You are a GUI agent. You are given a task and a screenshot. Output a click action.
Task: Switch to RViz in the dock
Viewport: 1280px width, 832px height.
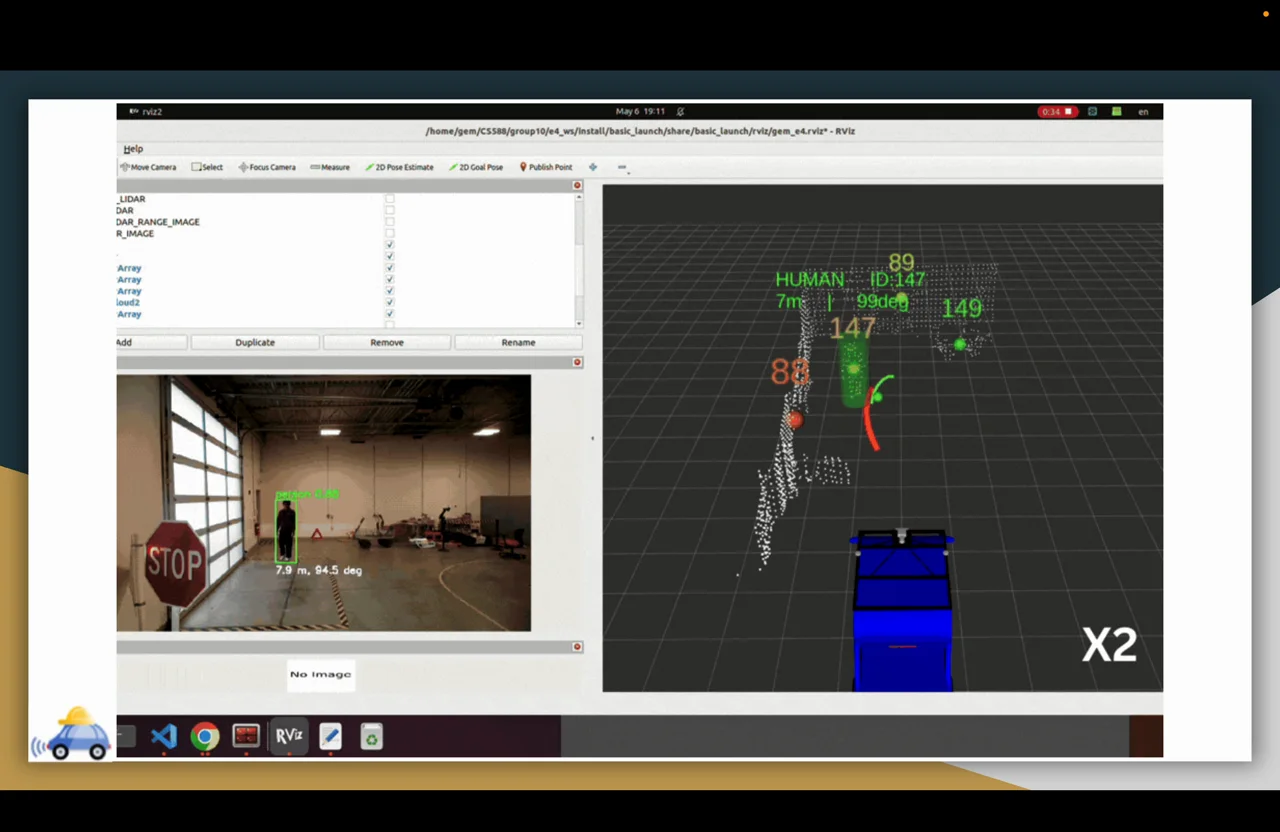click(288, 737)
